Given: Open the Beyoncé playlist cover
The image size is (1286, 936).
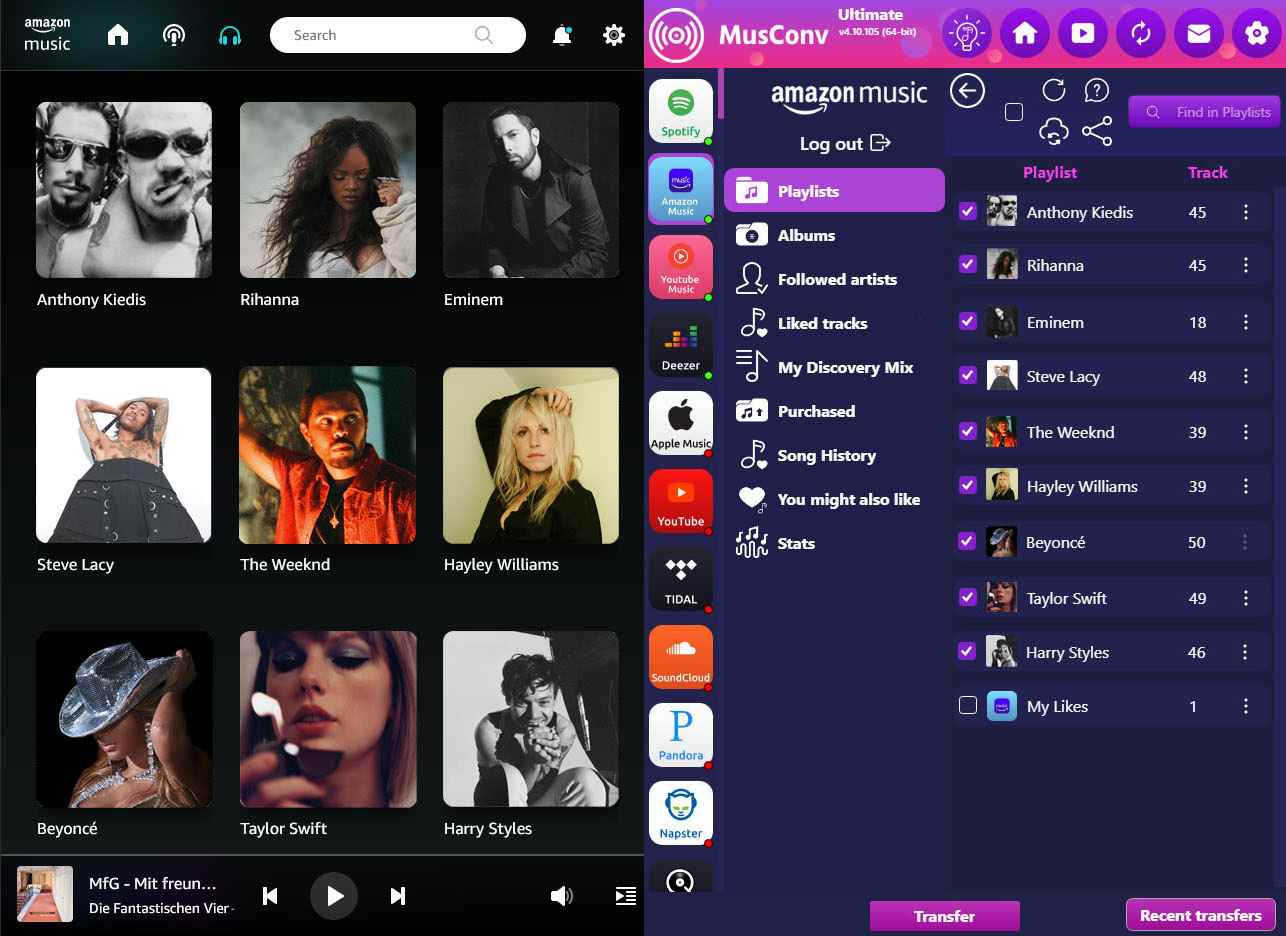Looking at the screenshot, I should [124, 719].
